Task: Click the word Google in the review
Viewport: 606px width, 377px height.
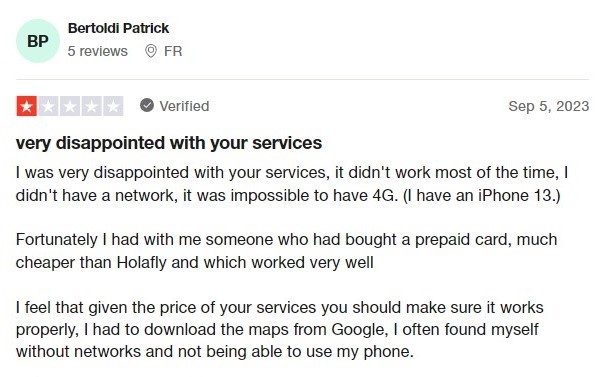Action: [x=357, y=329]
